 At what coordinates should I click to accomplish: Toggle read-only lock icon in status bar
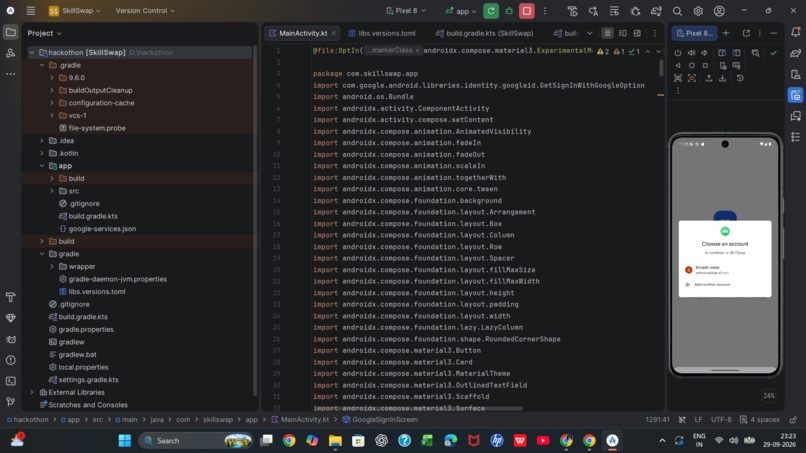tap(793, 420)
